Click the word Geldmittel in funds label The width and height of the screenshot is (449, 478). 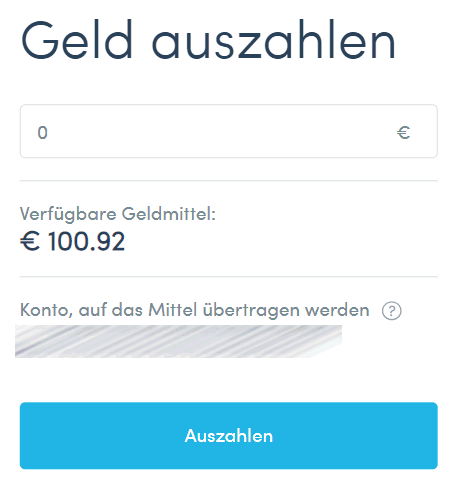point(168,213)
